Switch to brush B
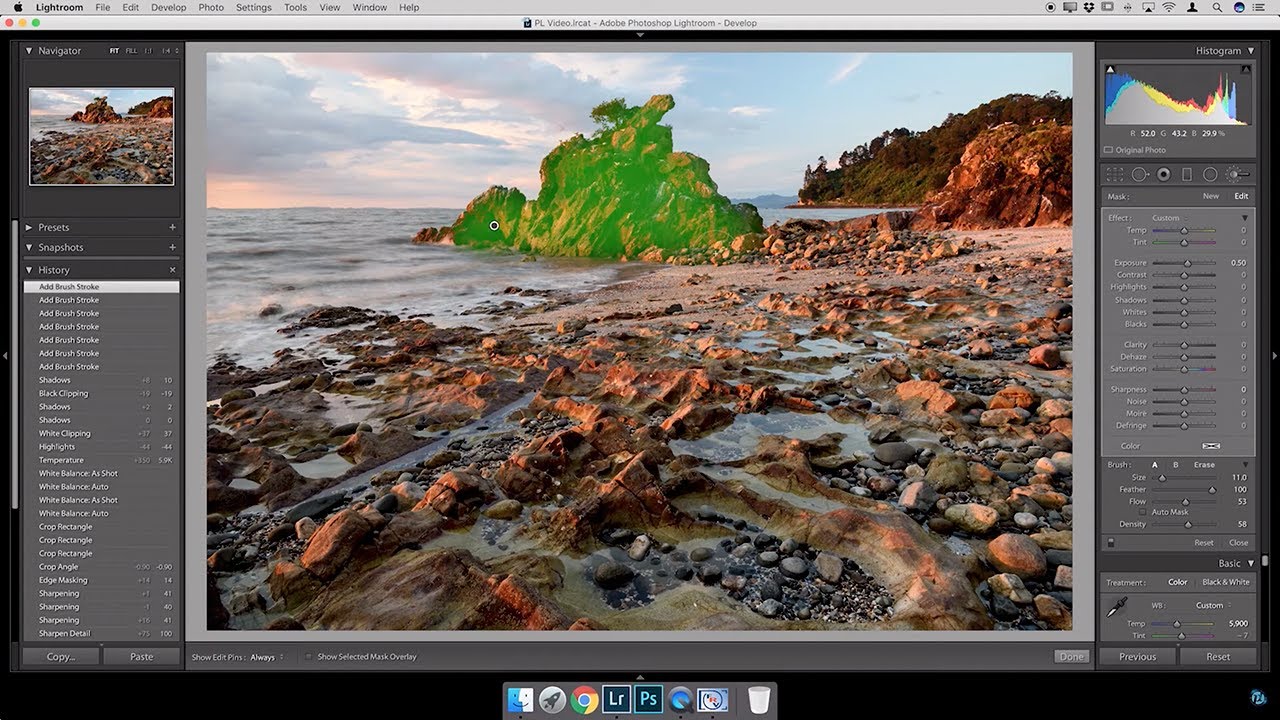 click(x=1175, y=465)
